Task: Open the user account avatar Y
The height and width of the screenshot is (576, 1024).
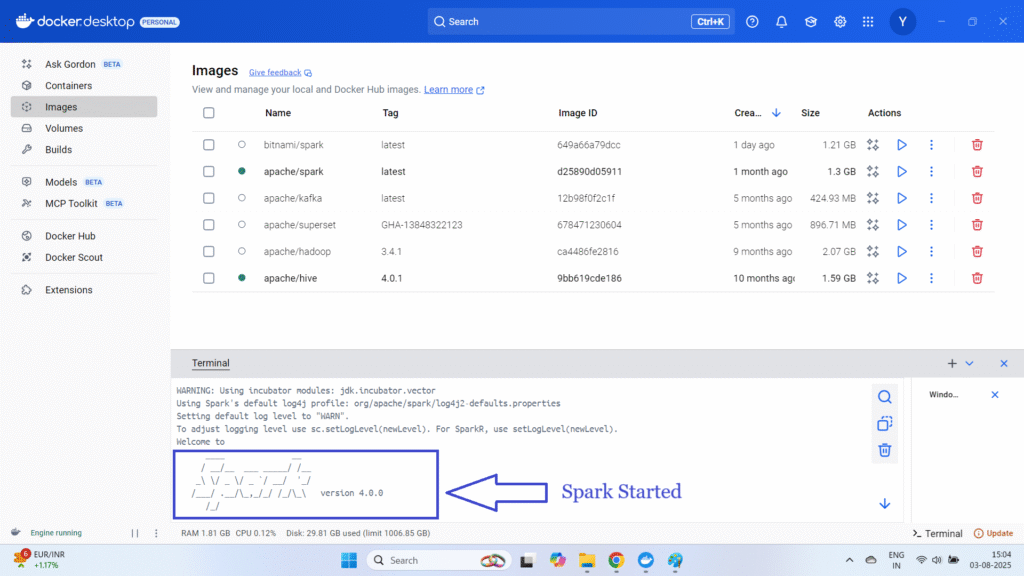Action: click(903, 22)
